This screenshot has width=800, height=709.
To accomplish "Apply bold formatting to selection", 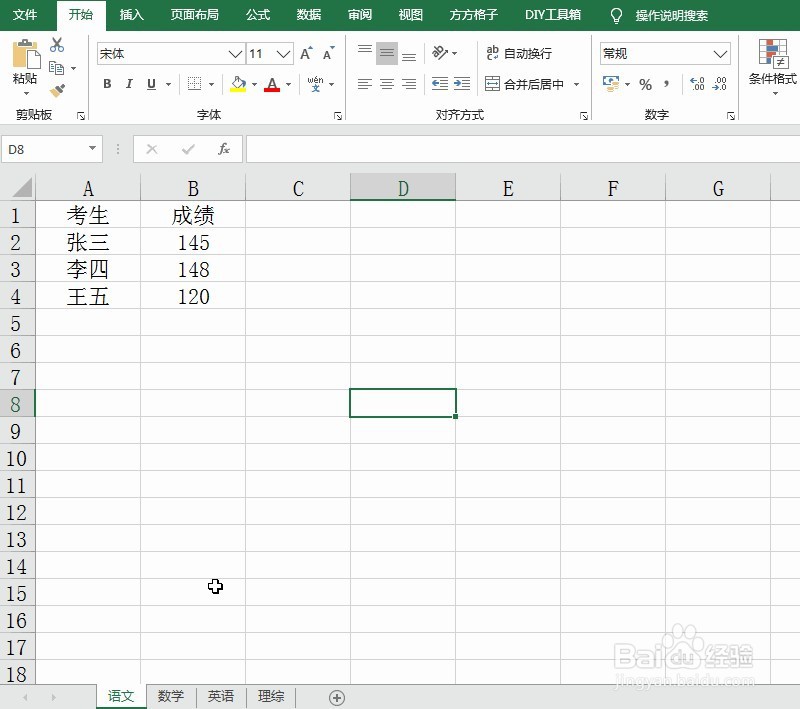I will [107, 84].
